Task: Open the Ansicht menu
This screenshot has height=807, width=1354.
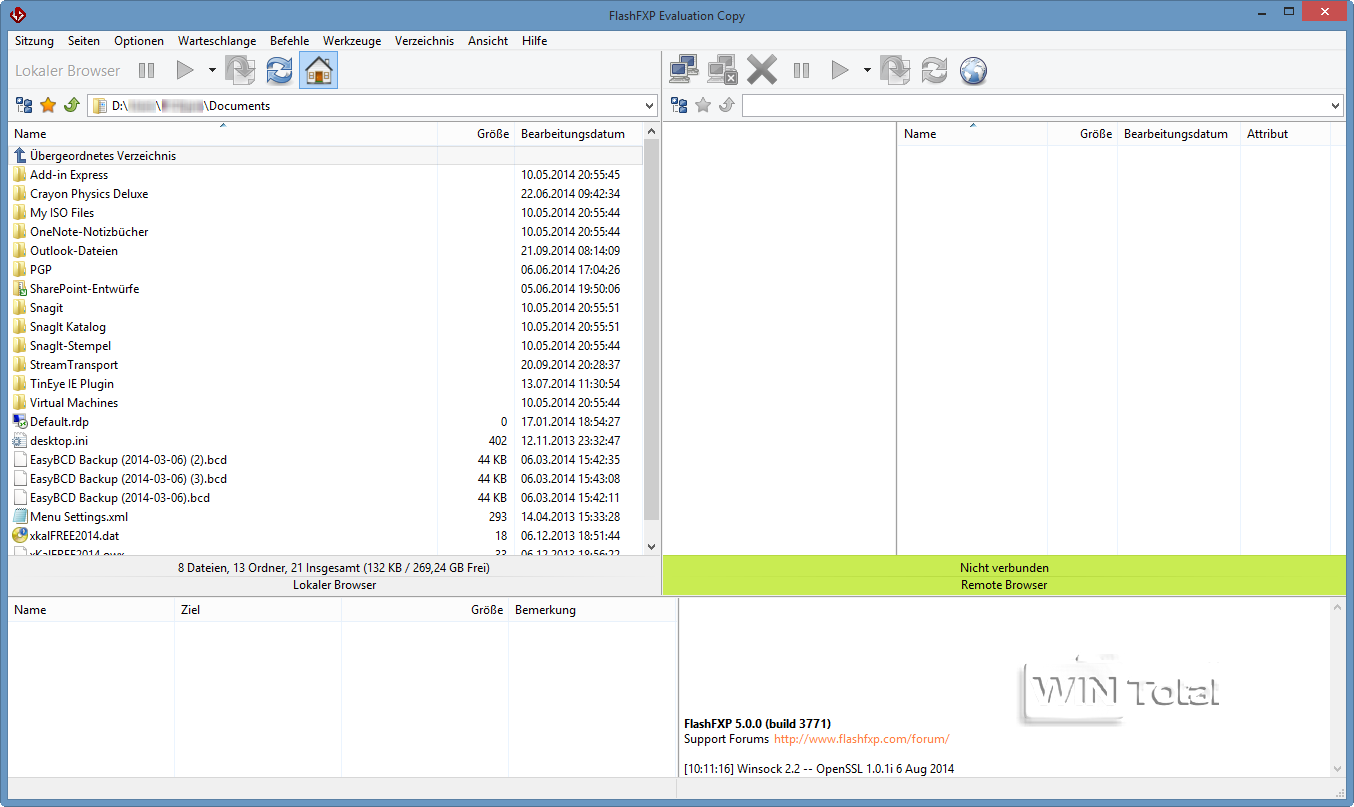Action: tap(488, 41)
